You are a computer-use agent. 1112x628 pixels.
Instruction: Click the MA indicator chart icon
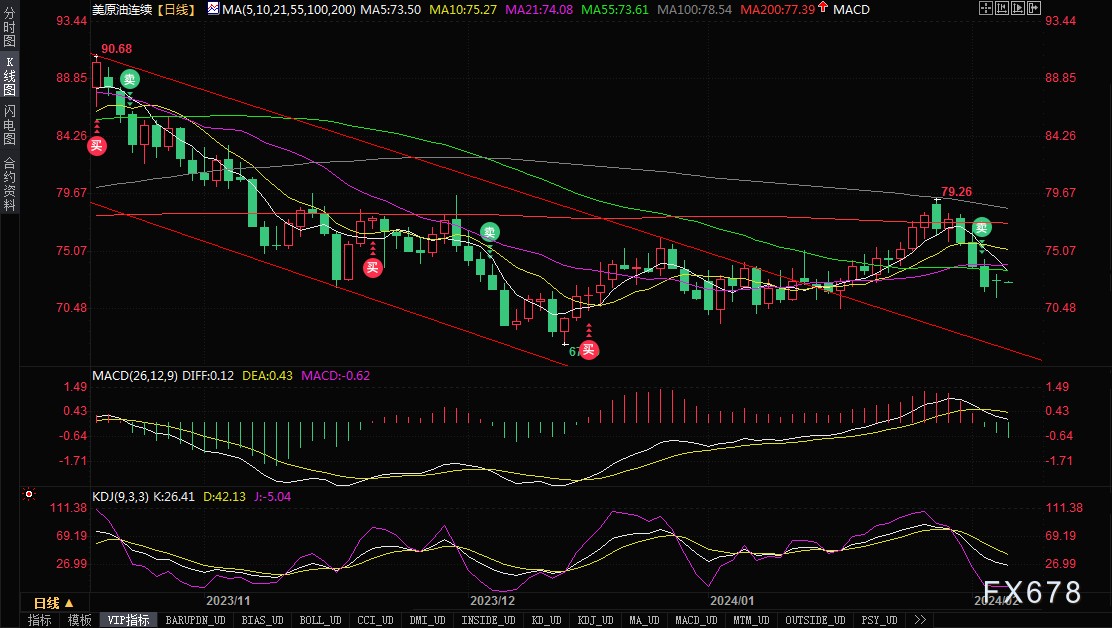(214, 9)
